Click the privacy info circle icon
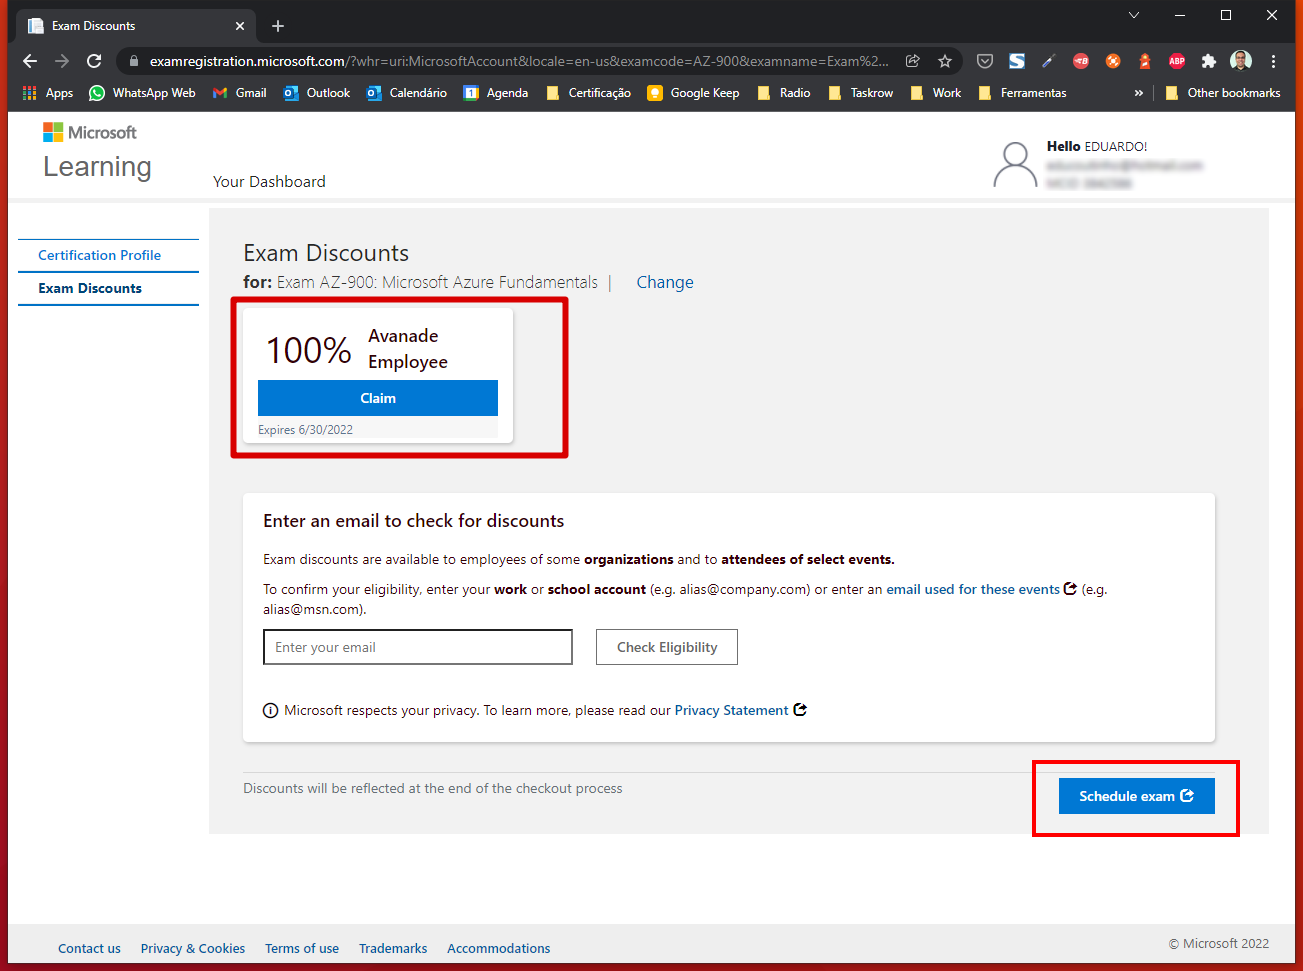Viewport: 1303px width, 971px height. tap(270, 711)
